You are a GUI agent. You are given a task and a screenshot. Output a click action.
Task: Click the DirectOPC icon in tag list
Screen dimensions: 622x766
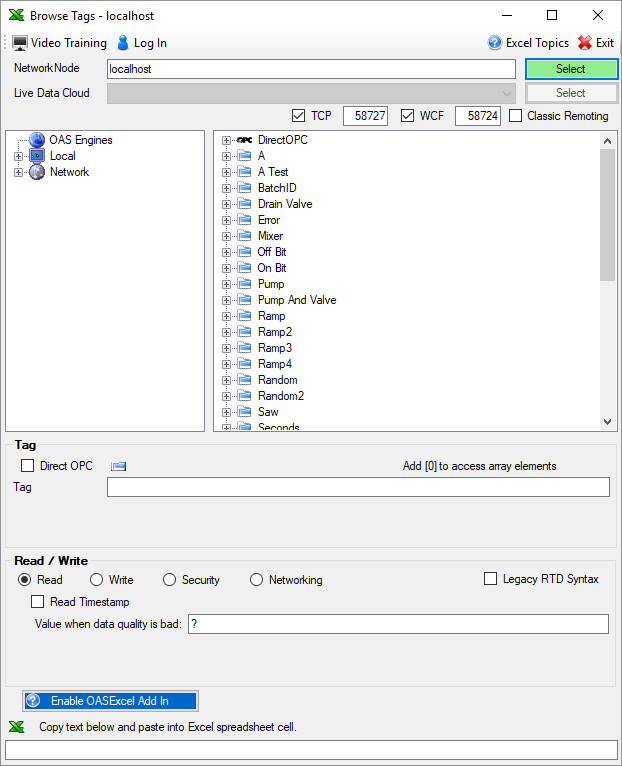coord(244,140)
